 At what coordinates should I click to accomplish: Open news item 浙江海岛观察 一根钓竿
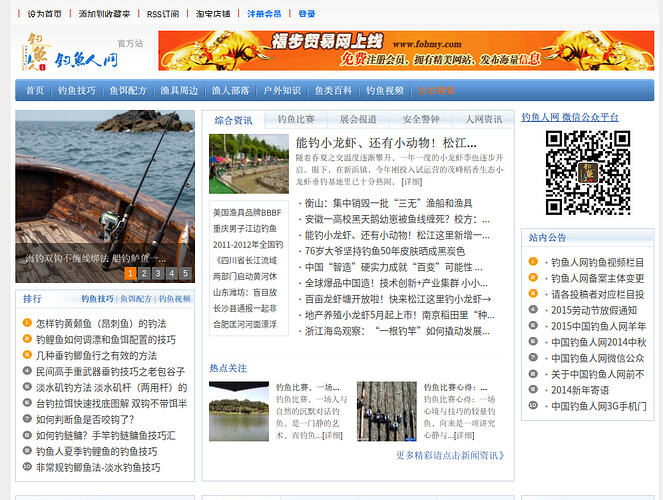click(397, 331)
